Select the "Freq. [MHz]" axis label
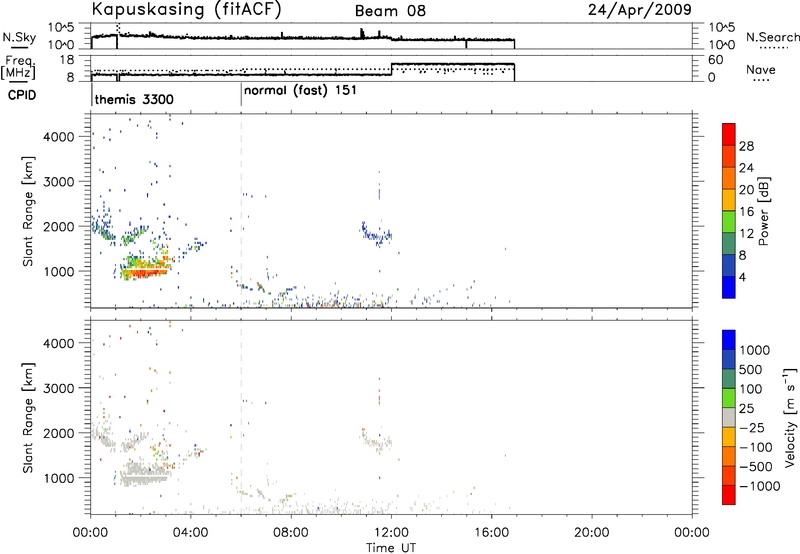 19,67
